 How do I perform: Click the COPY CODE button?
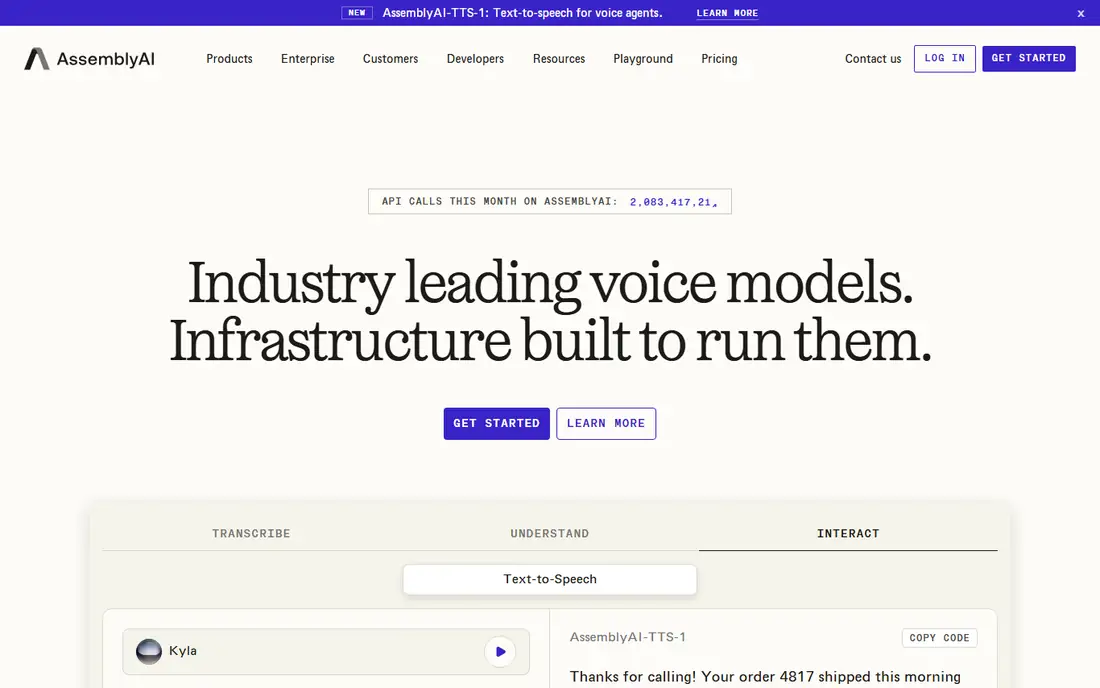(x=939, y=638)
